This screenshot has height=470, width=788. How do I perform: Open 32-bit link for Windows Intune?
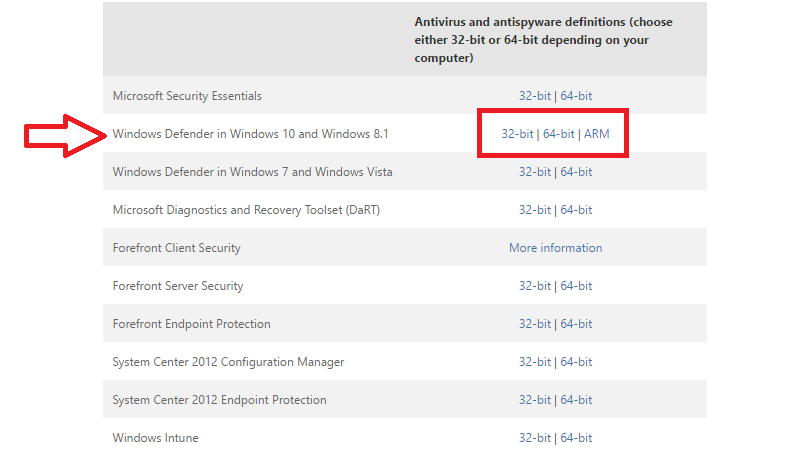pyautogui.click(x=535, y=438)
